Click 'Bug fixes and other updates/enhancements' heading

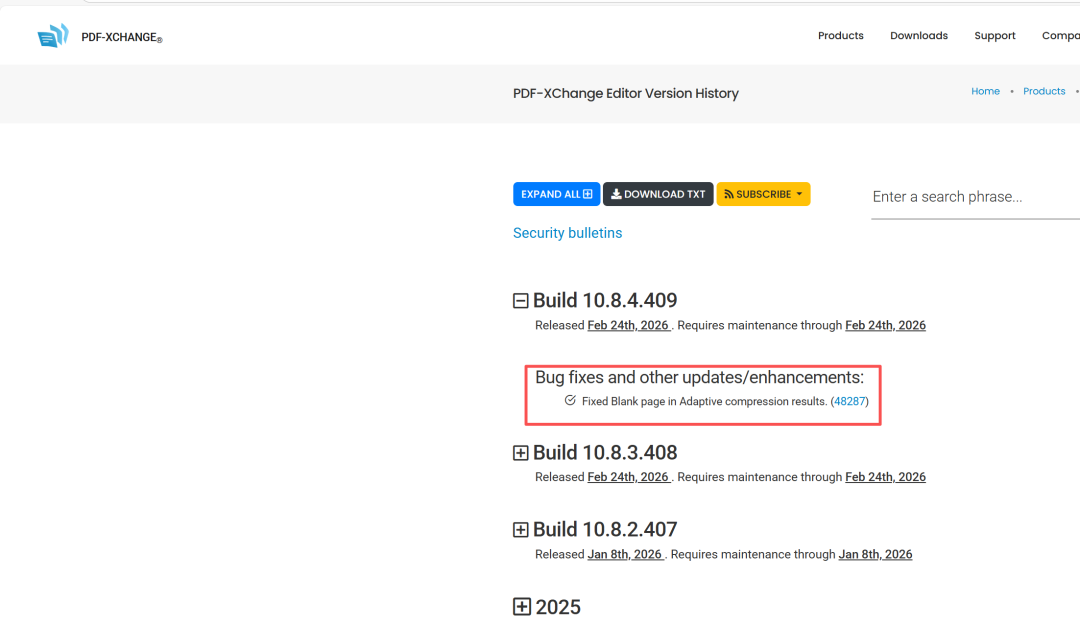699,377
